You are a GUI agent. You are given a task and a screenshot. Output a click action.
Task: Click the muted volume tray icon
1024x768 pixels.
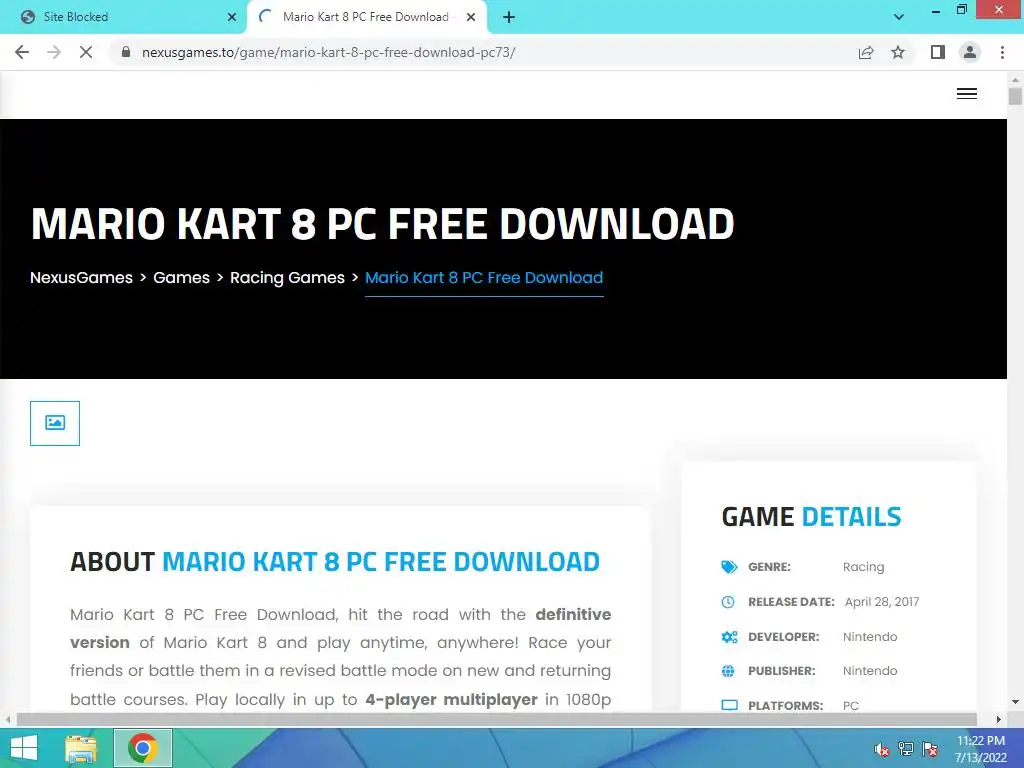click(x=882, y=748)
